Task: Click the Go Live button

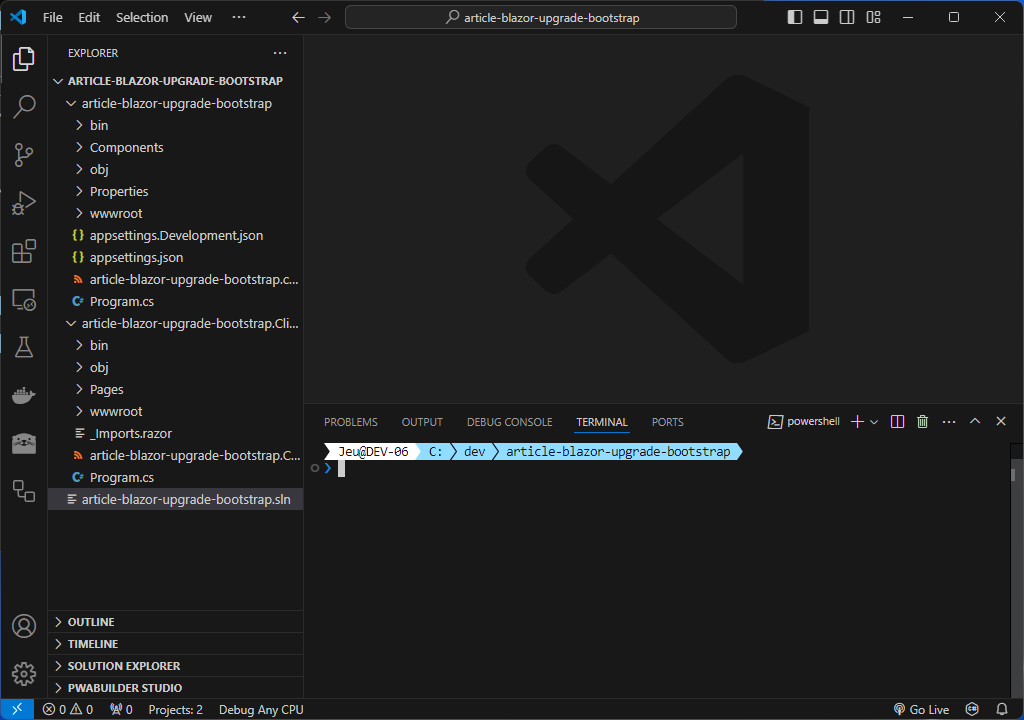Action: coord(921,710)
